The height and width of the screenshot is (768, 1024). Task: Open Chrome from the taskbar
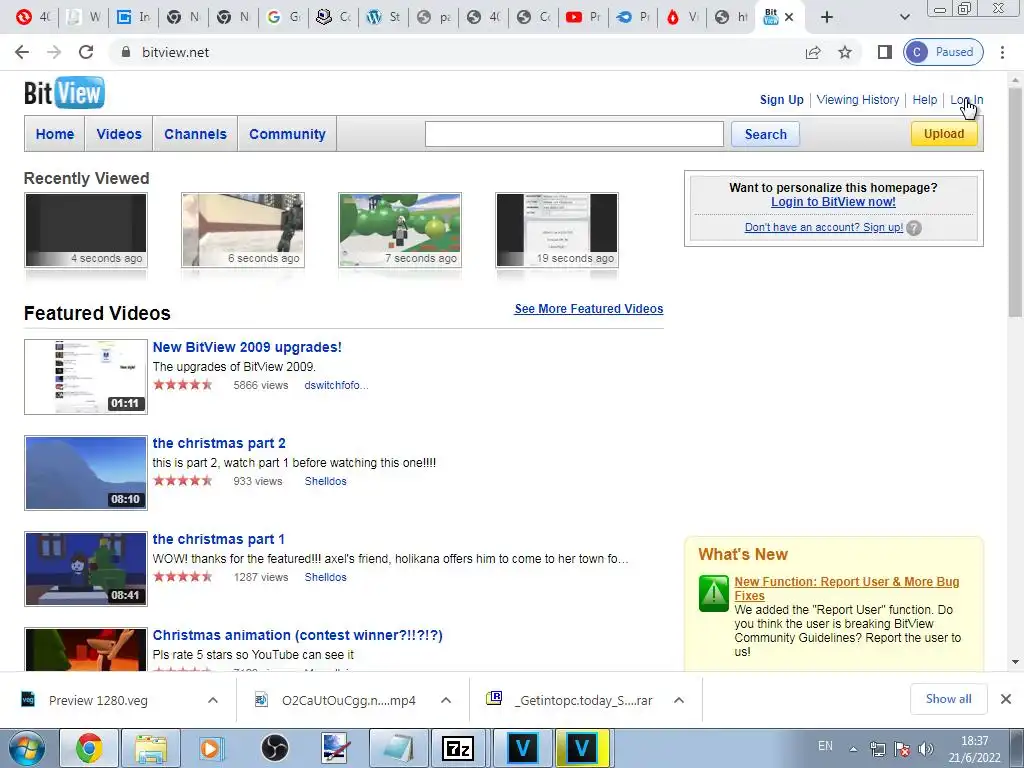pyautogui.click(x=89, y=748)
